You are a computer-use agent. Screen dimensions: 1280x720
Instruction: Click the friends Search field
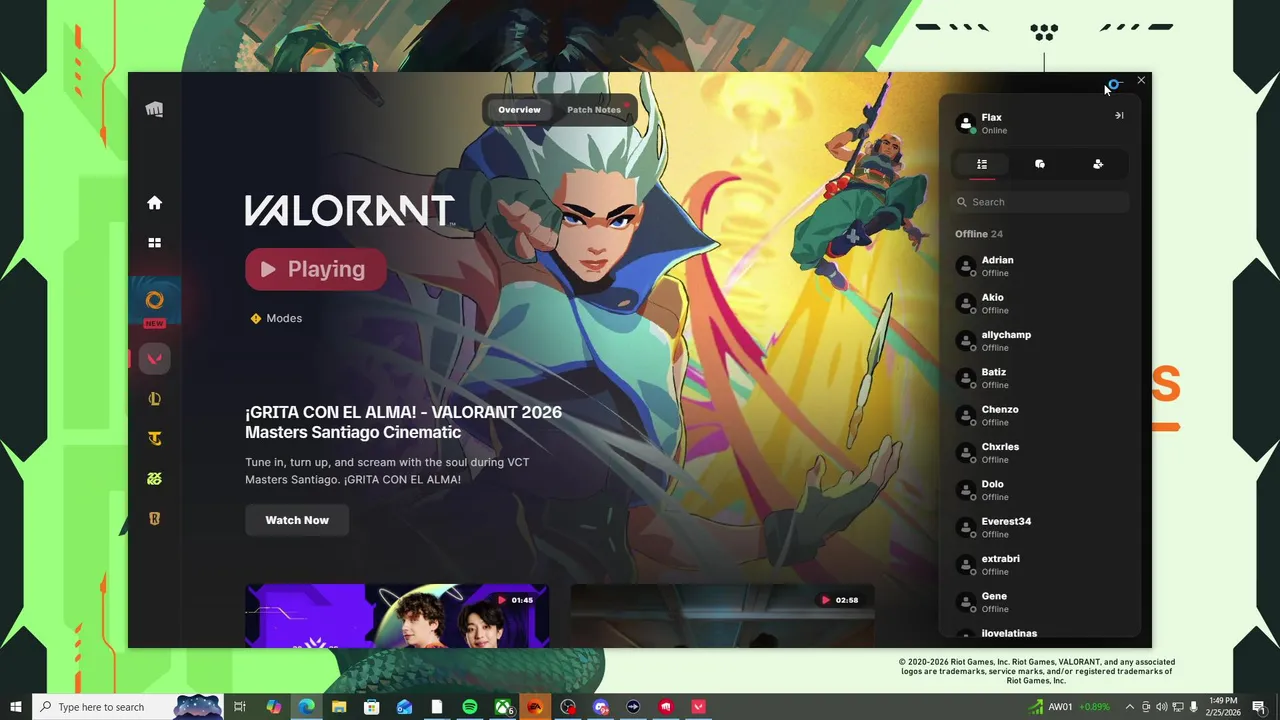(1040, 202)
